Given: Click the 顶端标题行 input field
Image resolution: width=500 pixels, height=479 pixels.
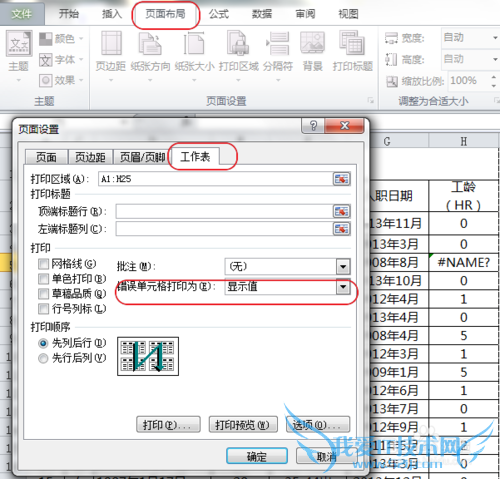Looking at the screenshot, I should pyautogui.click(x=224, y=211).
